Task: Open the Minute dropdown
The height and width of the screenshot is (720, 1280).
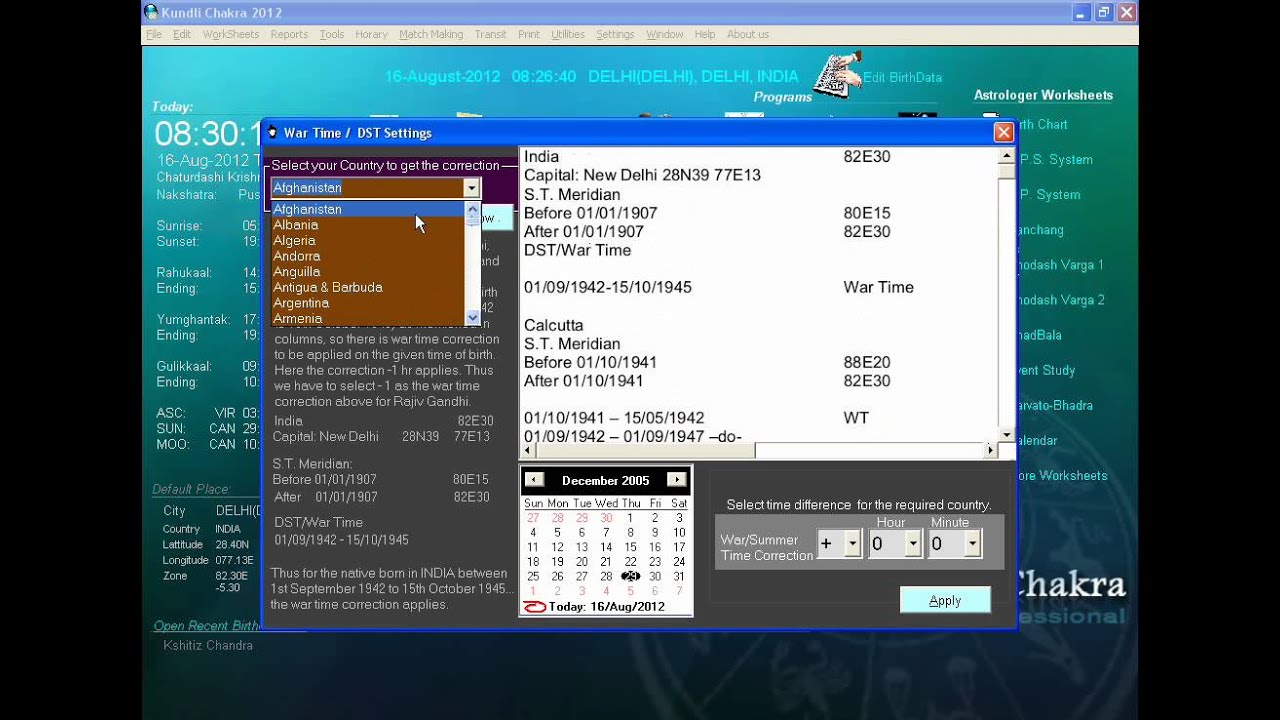Action: 972,544
